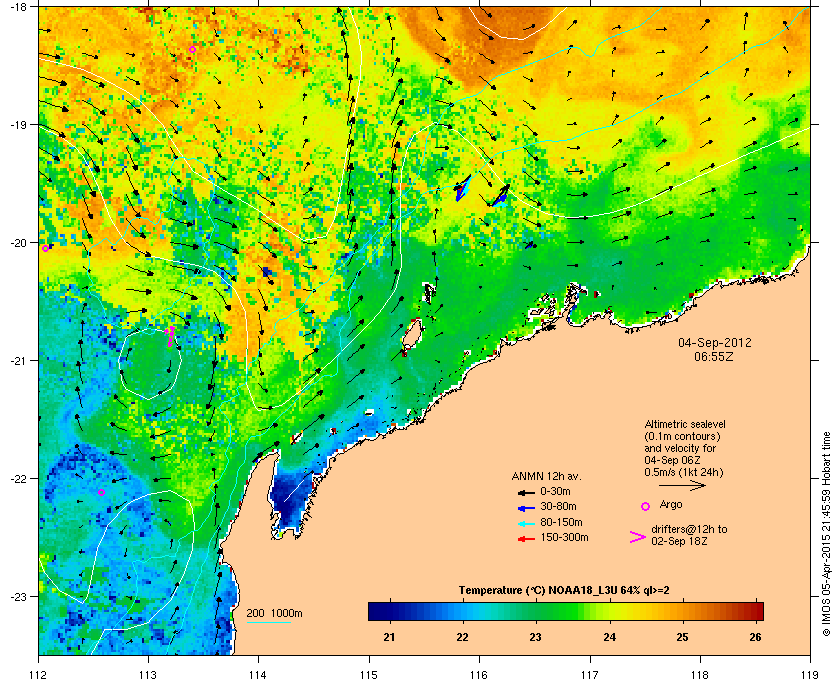Click latitude axis label '-20'
840x680 pixels.
(19, 243)
